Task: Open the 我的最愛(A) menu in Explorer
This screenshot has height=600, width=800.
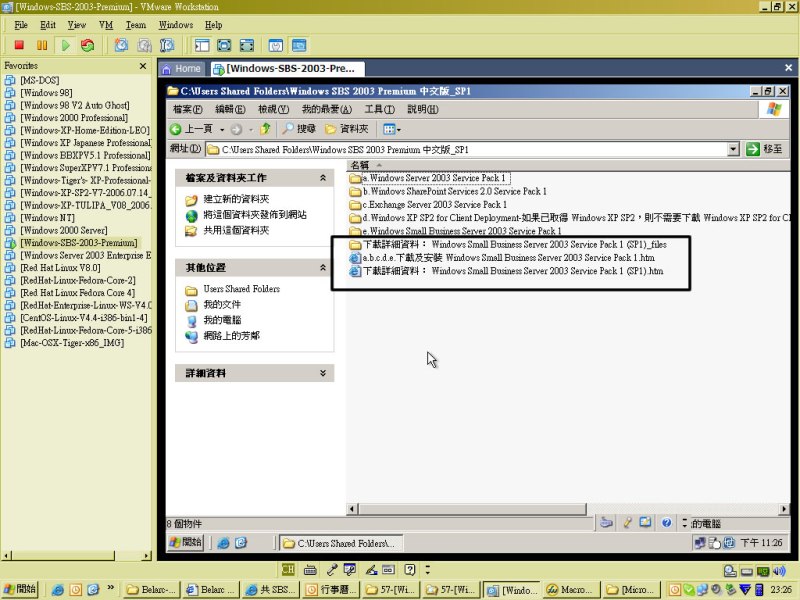Action: point(327,109)
